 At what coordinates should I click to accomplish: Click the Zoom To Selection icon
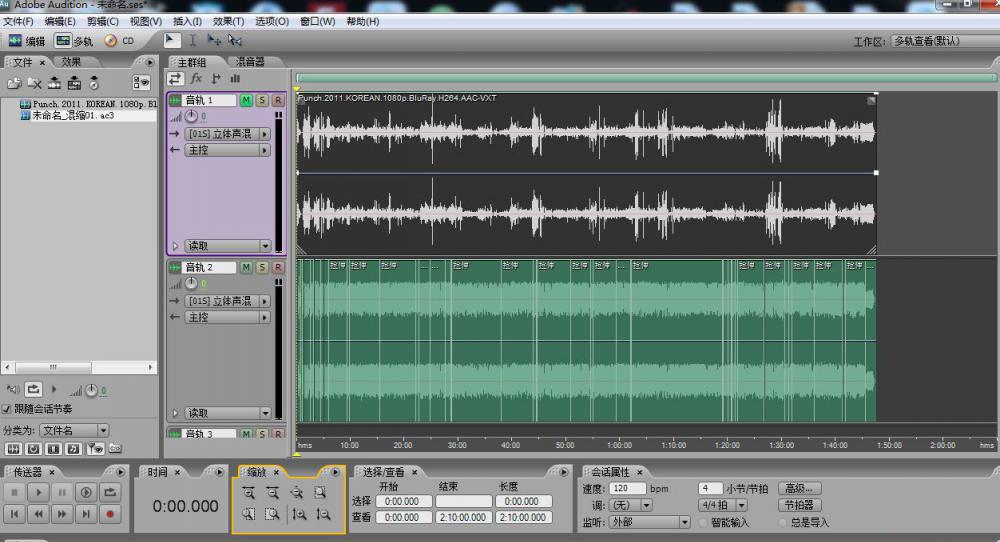coord(320,492)
